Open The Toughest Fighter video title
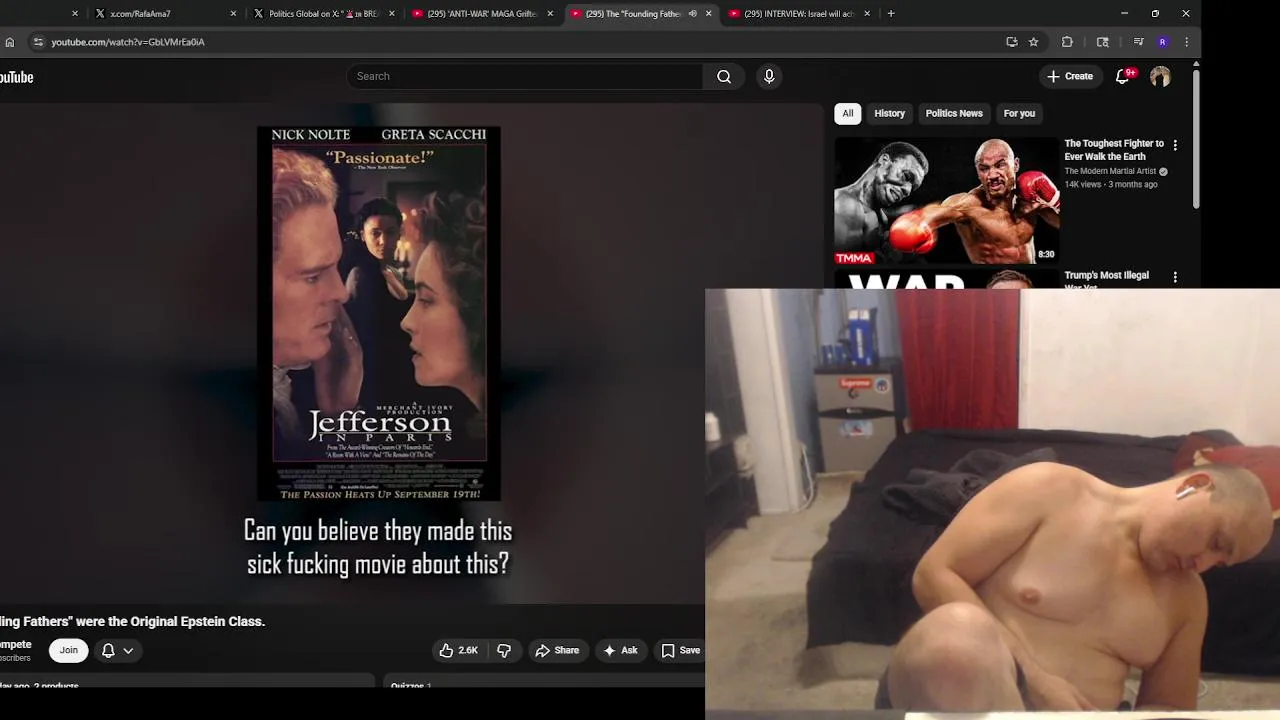1280x720 pixels. [1114, 150]
